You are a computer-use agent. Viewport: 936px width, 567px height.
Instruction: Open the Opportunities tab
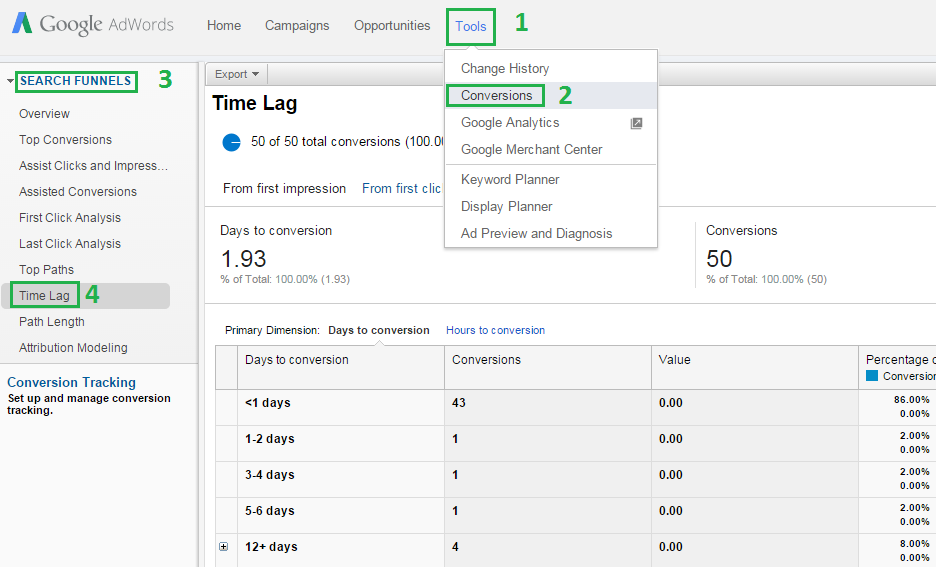(x=392, y=26)
